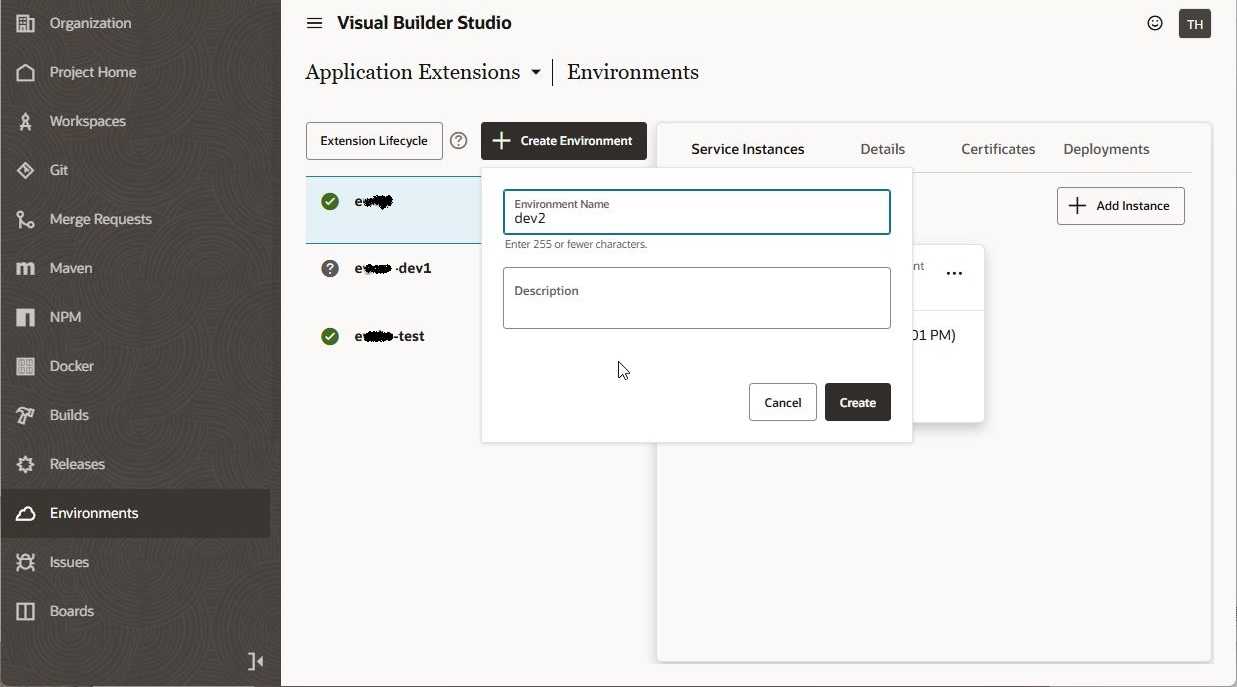Click the Add Instance button
The height and width of the screenshot is (687, 1237).
[x=1120, y=206]
